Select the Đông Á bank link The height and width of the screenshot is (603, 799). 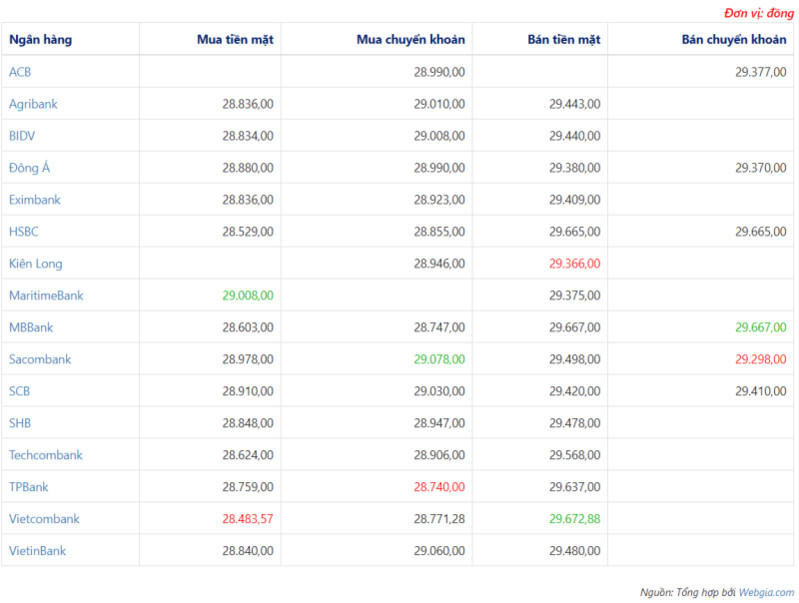coord(29,168)
